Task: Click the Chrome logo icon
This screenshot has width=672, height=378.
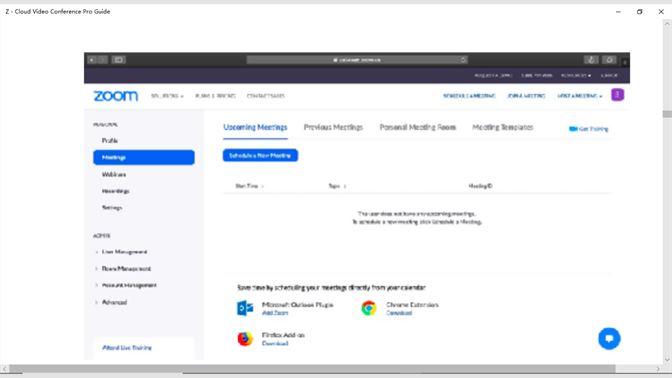Action: coord(369,308)
